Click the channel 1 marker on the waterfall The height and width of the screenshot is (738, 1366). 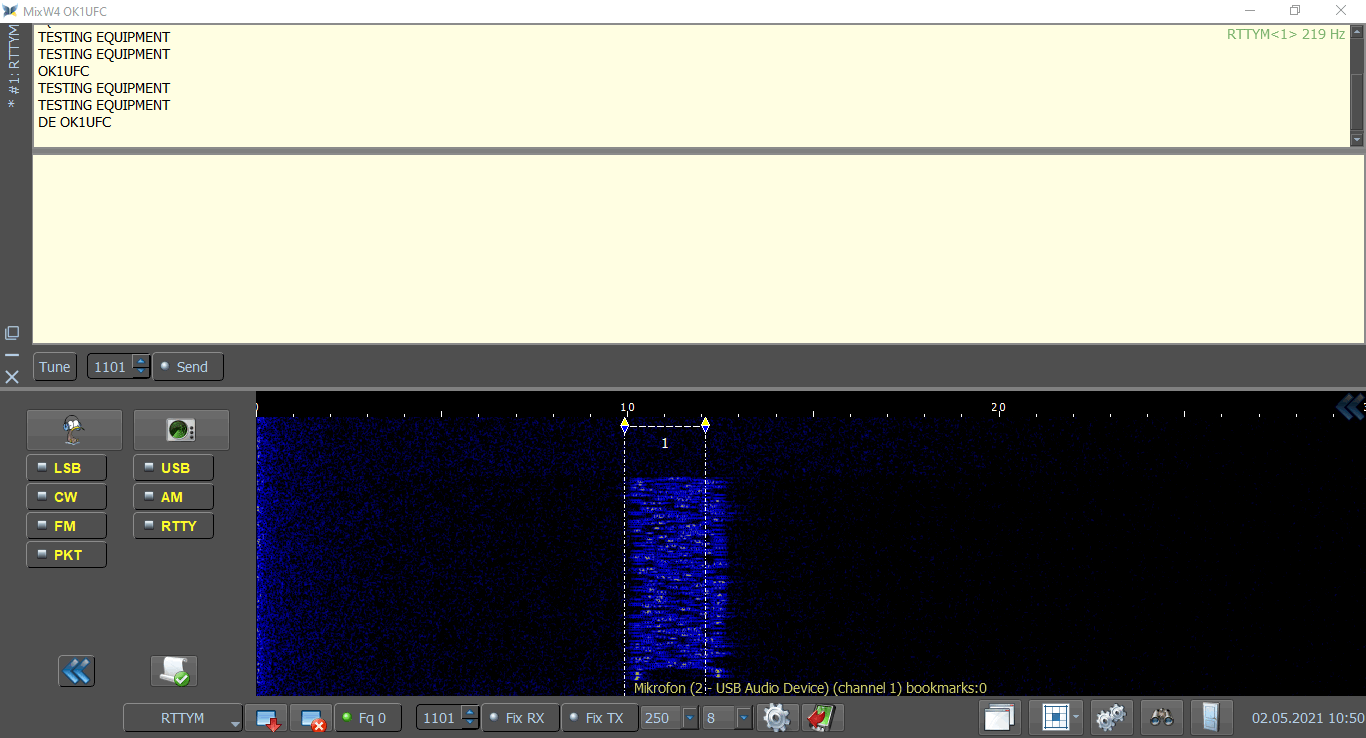pyautogui.click(x=665, y=443)
